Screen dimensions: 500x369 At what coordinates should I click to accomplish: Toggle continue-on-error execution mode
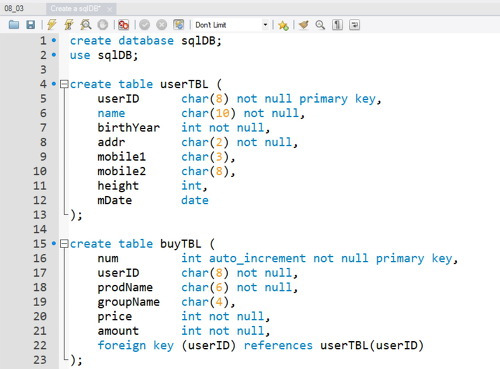click(x=123, y=25)
